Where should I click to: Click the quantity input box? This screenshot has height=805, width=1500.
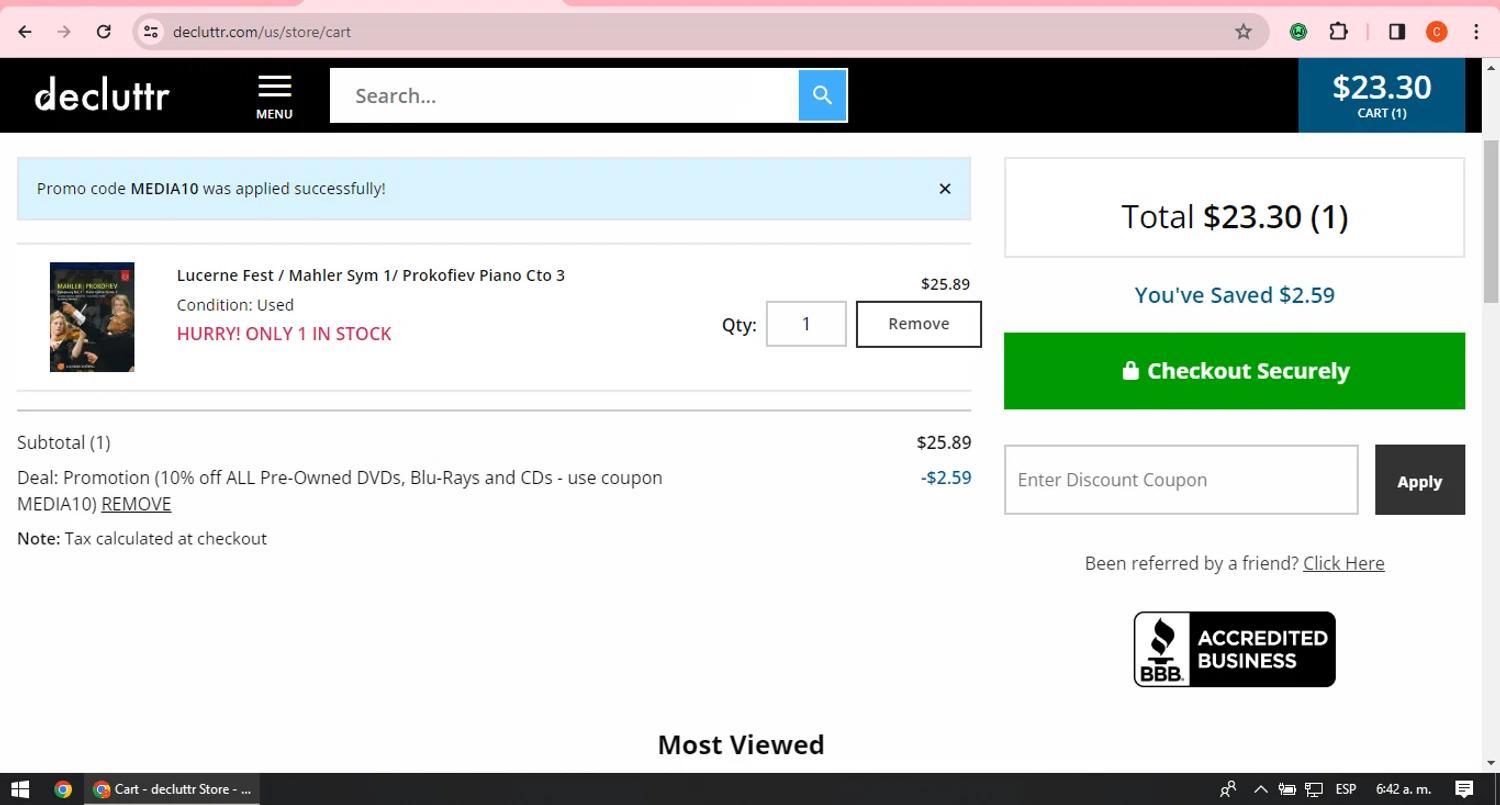806,324
